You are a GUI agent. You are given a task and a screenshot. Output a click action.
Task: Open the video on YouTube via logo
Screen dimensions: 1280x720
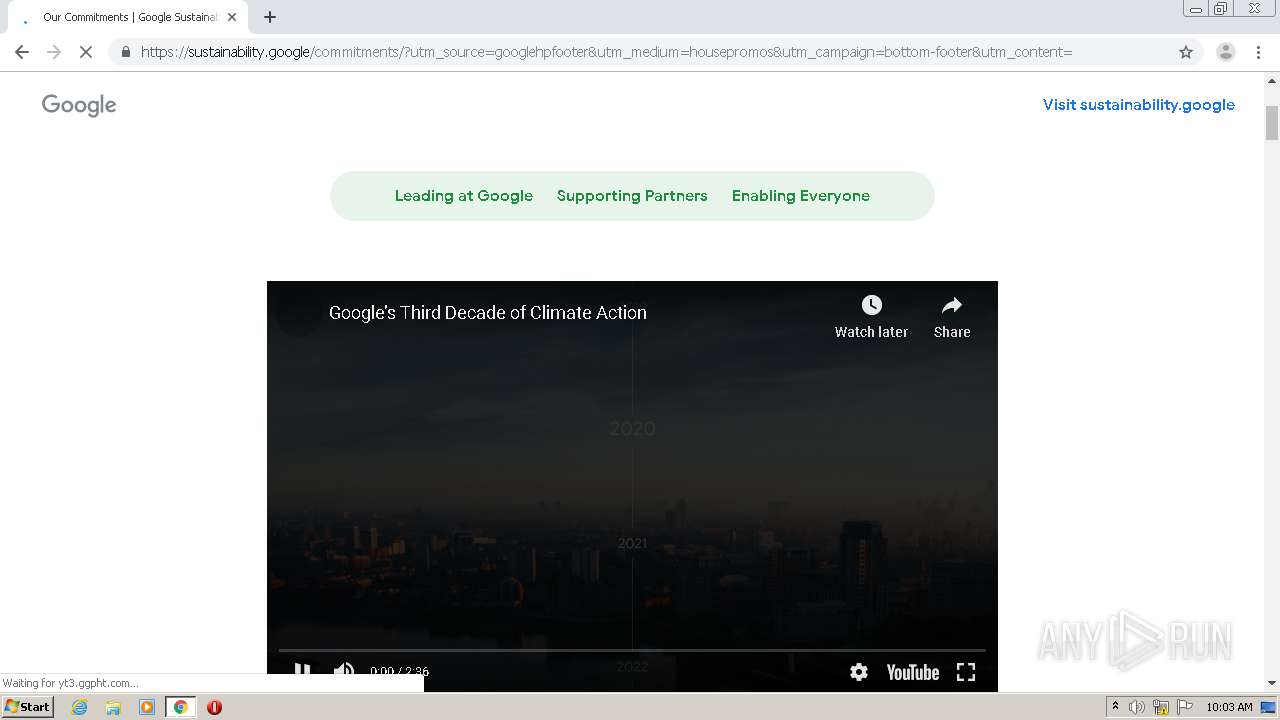click(x=912, y=672)
